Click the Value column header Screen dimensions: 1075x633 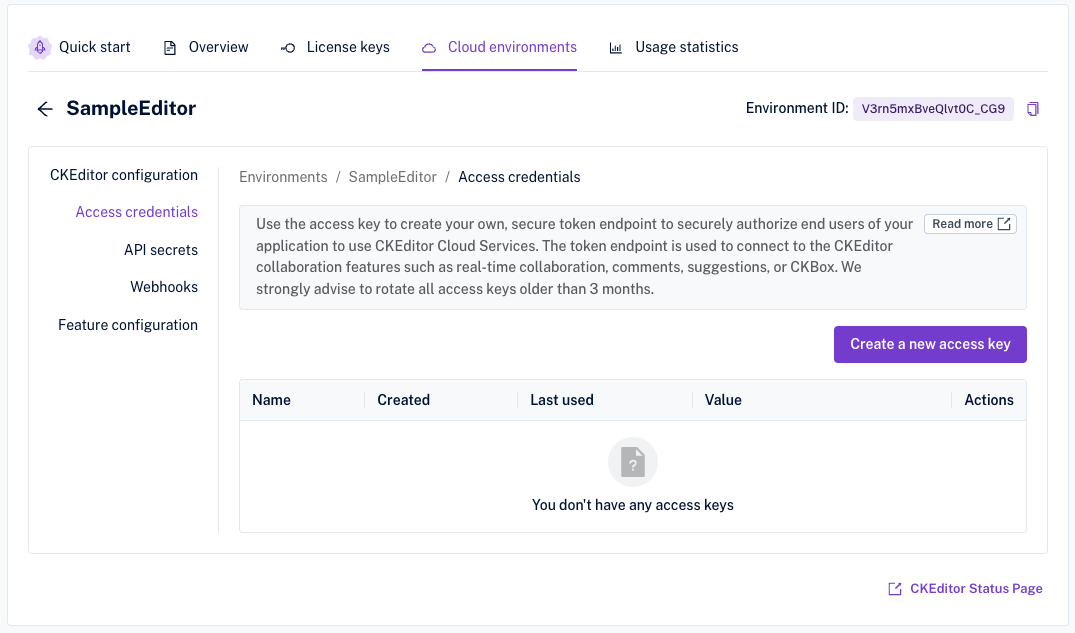point(723,400)
